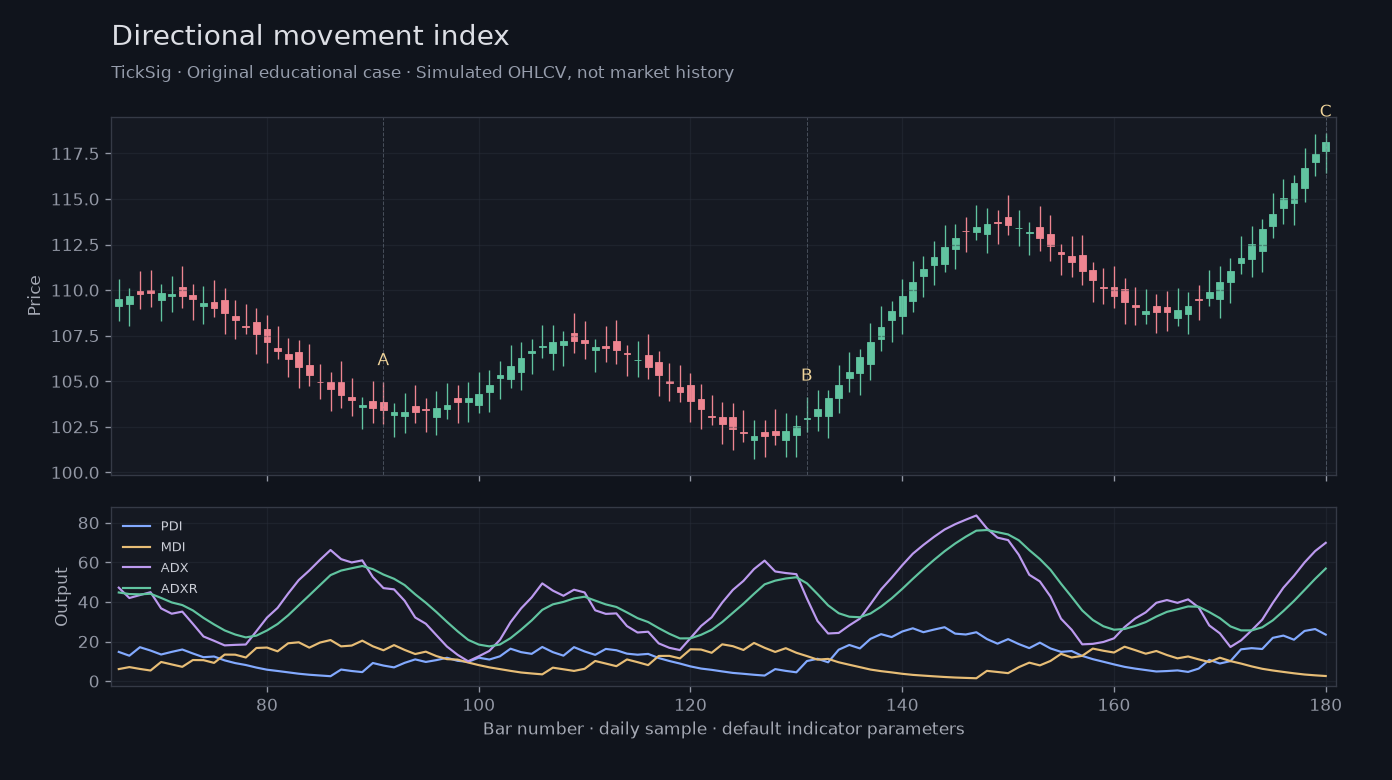The height and width of the screenshot is (780, 1392).
Task: Click the ADXR legend entry
Action: coord(158,589)
